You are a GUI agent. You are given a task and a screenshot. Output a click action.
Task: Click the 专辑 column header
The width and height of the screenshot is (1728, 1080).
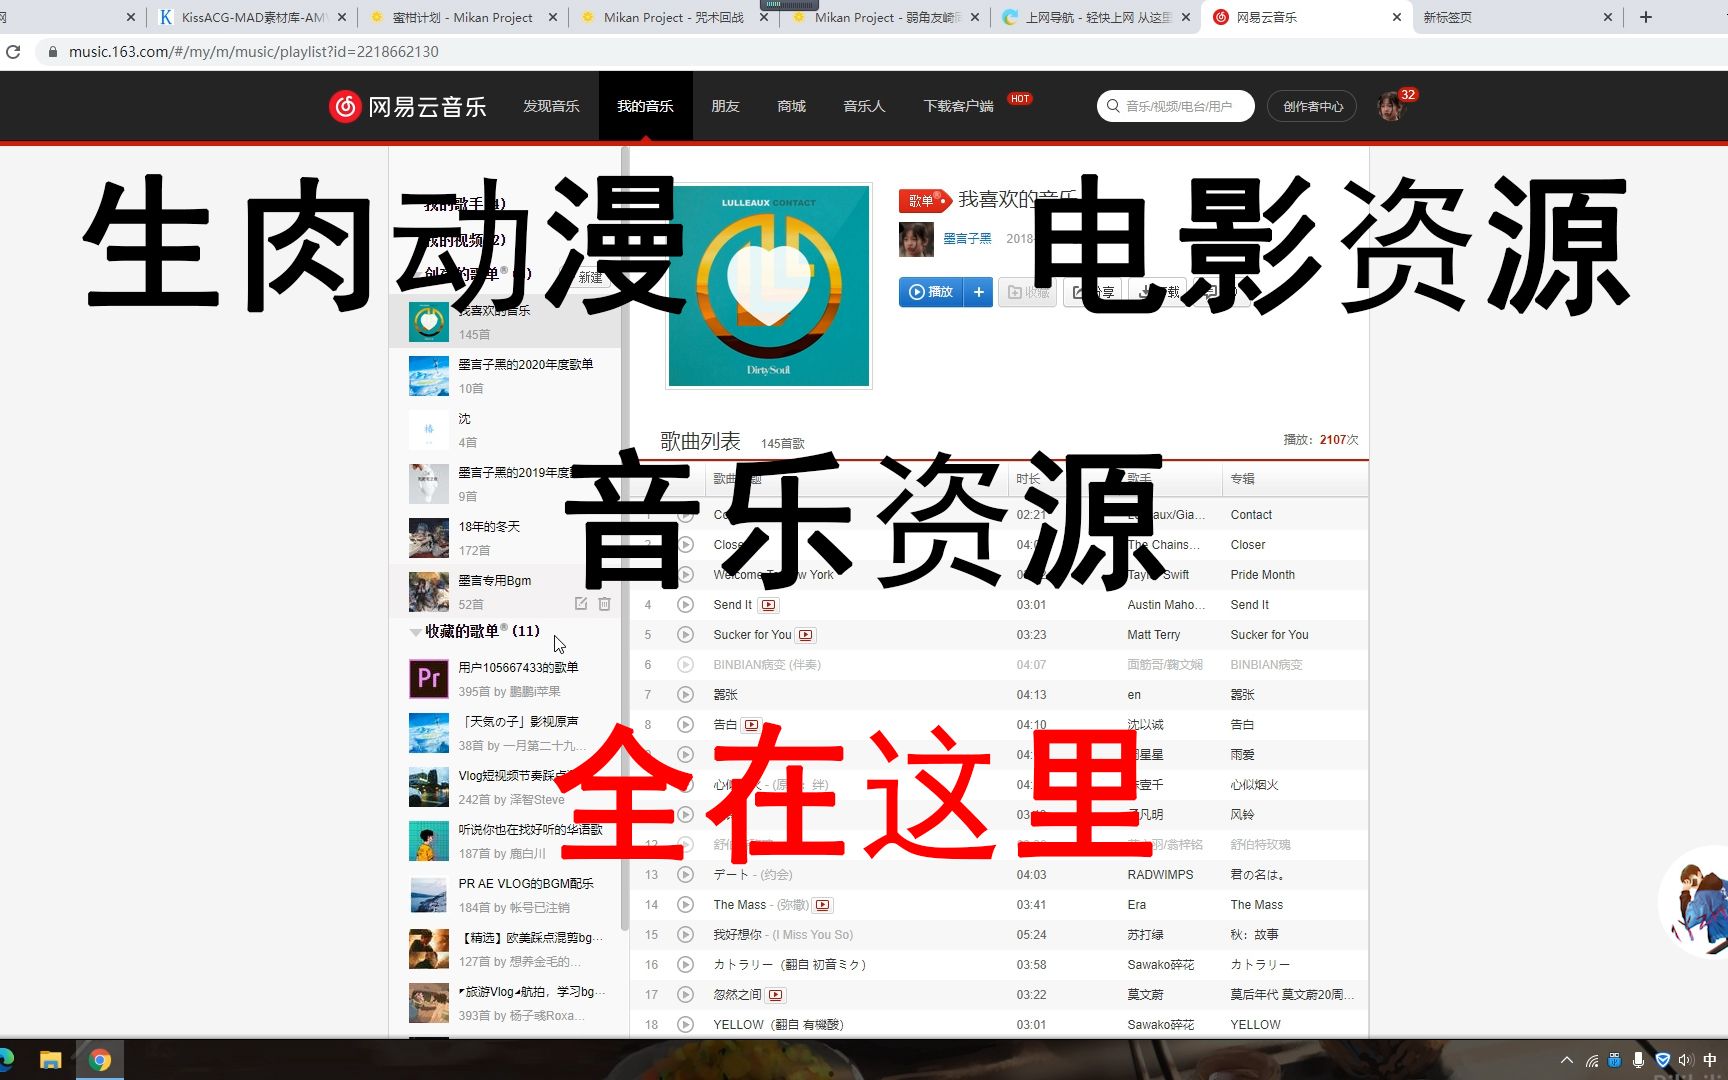click(x=1242, y=479)
